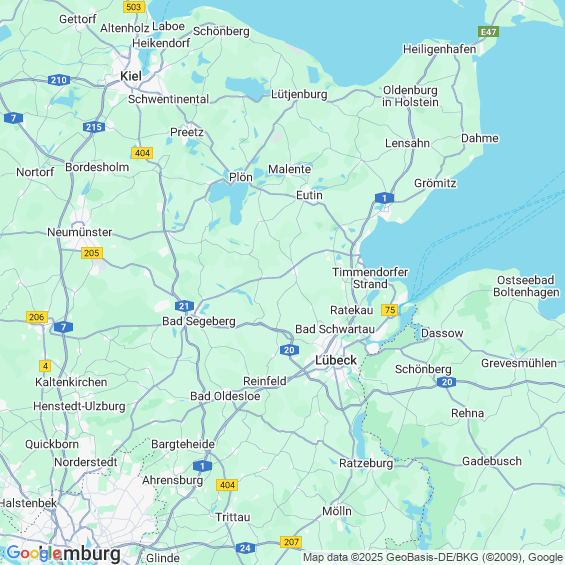Click the Ratzeburg town label
565x565 pixels.
tap(366, 463)
